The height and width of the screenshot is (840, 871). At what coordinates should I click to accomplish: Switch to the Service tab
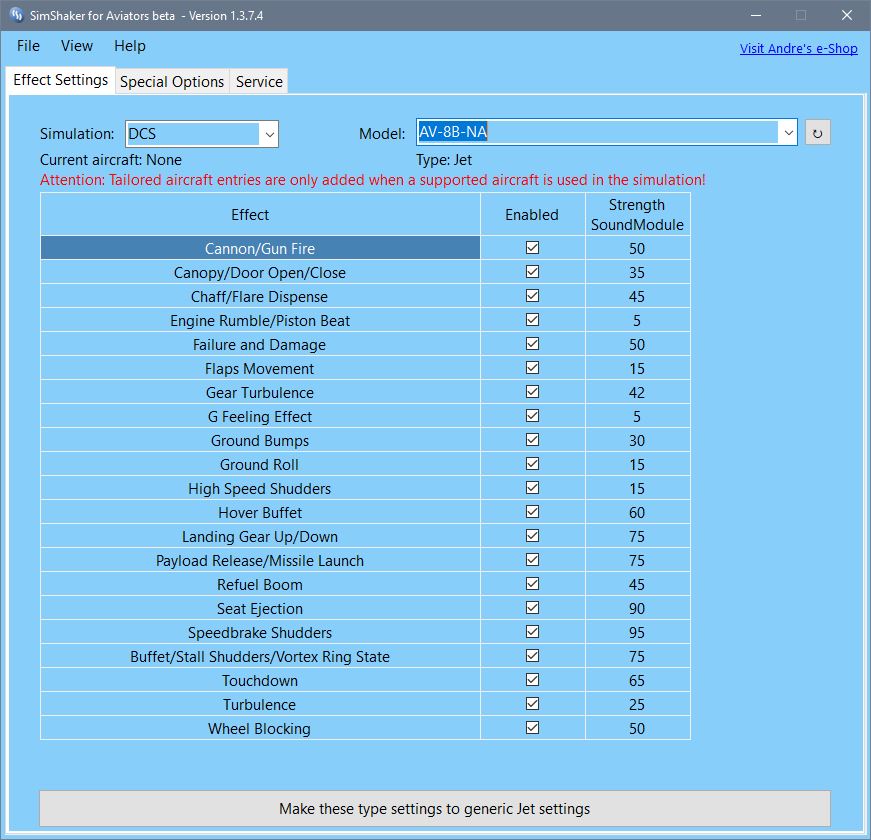tap(259, 82)
